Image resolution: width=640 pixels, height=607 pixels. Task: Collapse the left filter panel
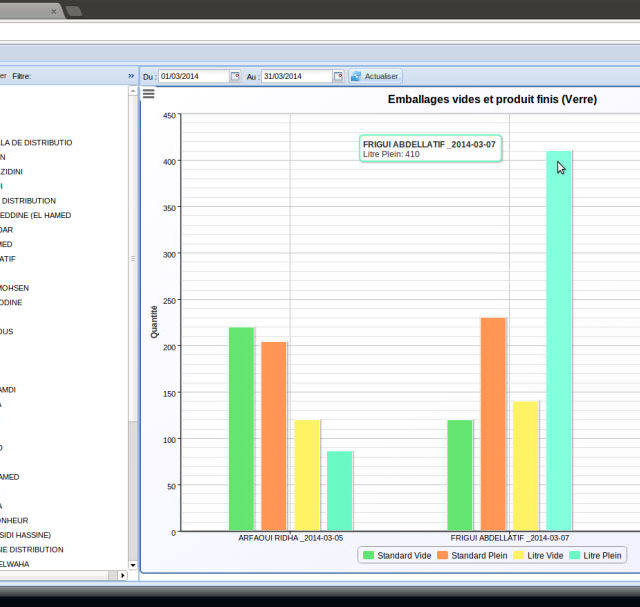pyautogui.click(x=131, y=75)
